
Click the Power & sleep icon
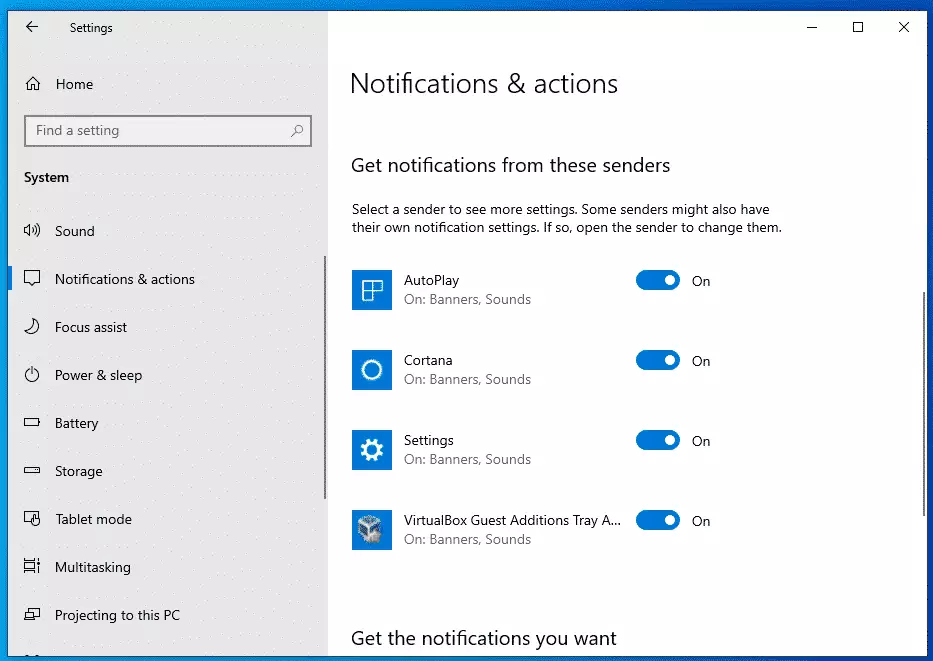[32, 375]
